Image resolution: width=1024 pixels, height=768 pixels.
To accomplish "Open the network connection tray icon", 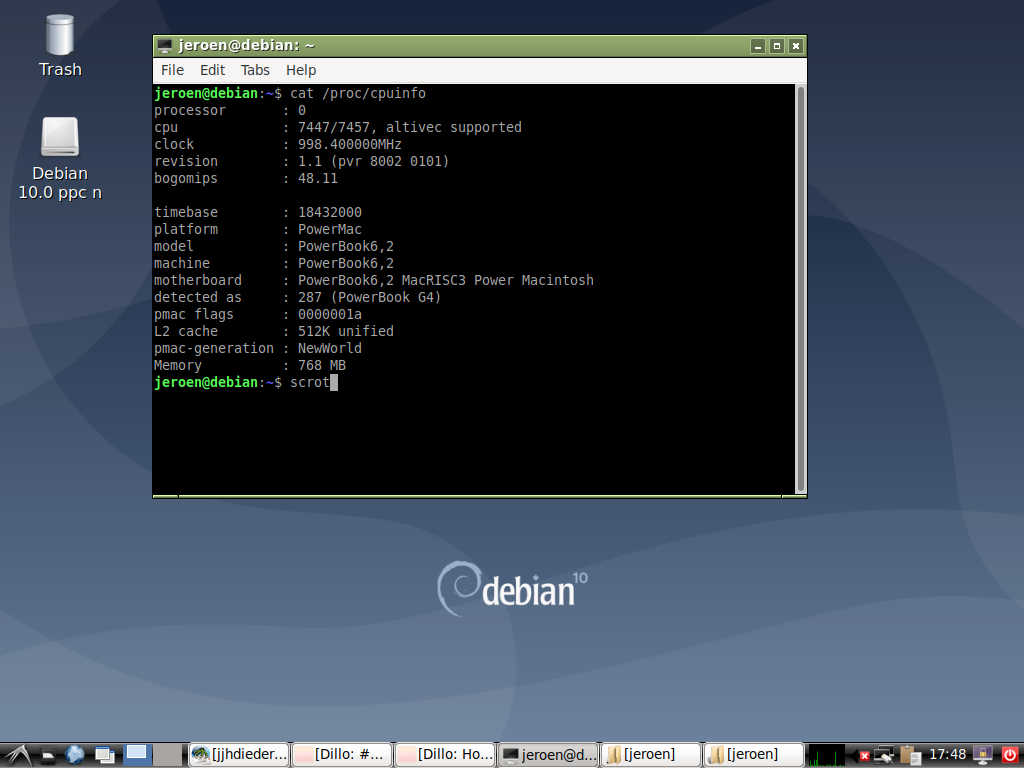I will pyautogui.click(x=884, y=756).
